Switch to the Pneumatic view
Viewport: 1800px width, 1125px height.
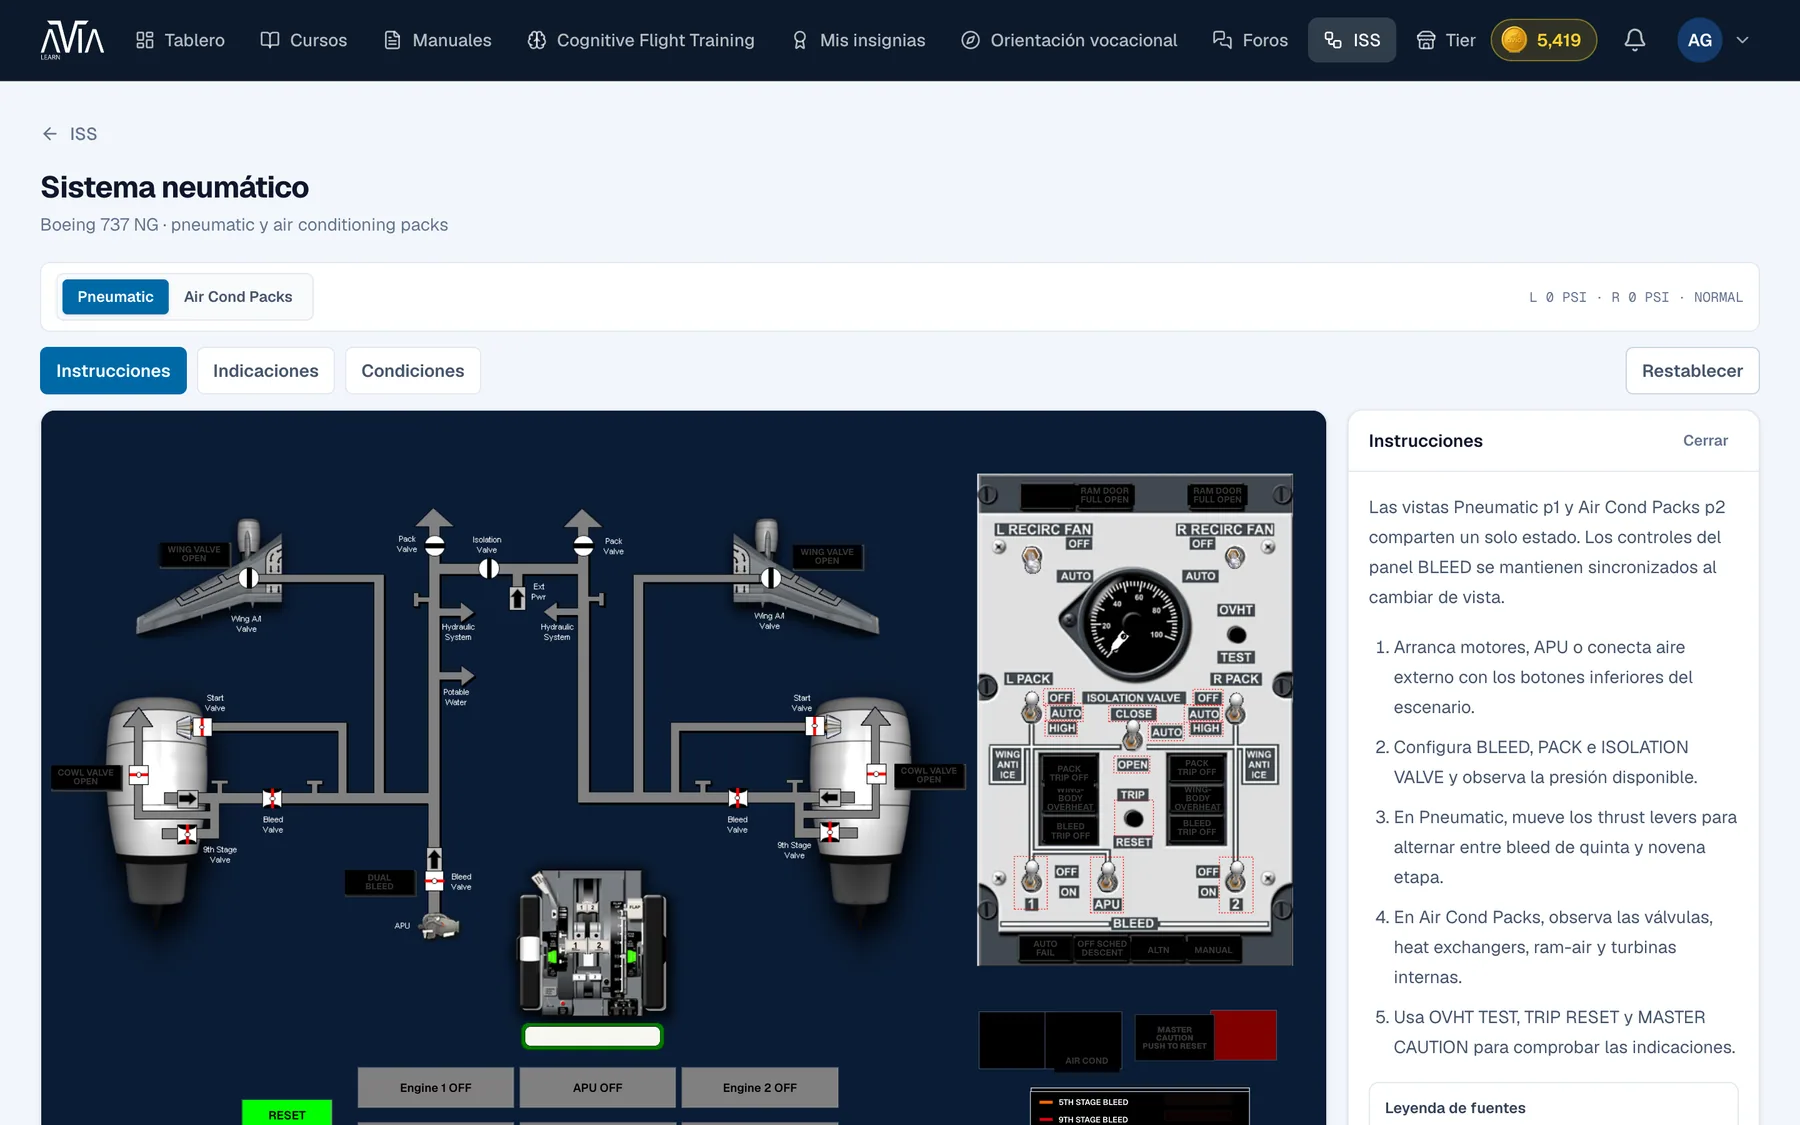[x=115, y=297]
